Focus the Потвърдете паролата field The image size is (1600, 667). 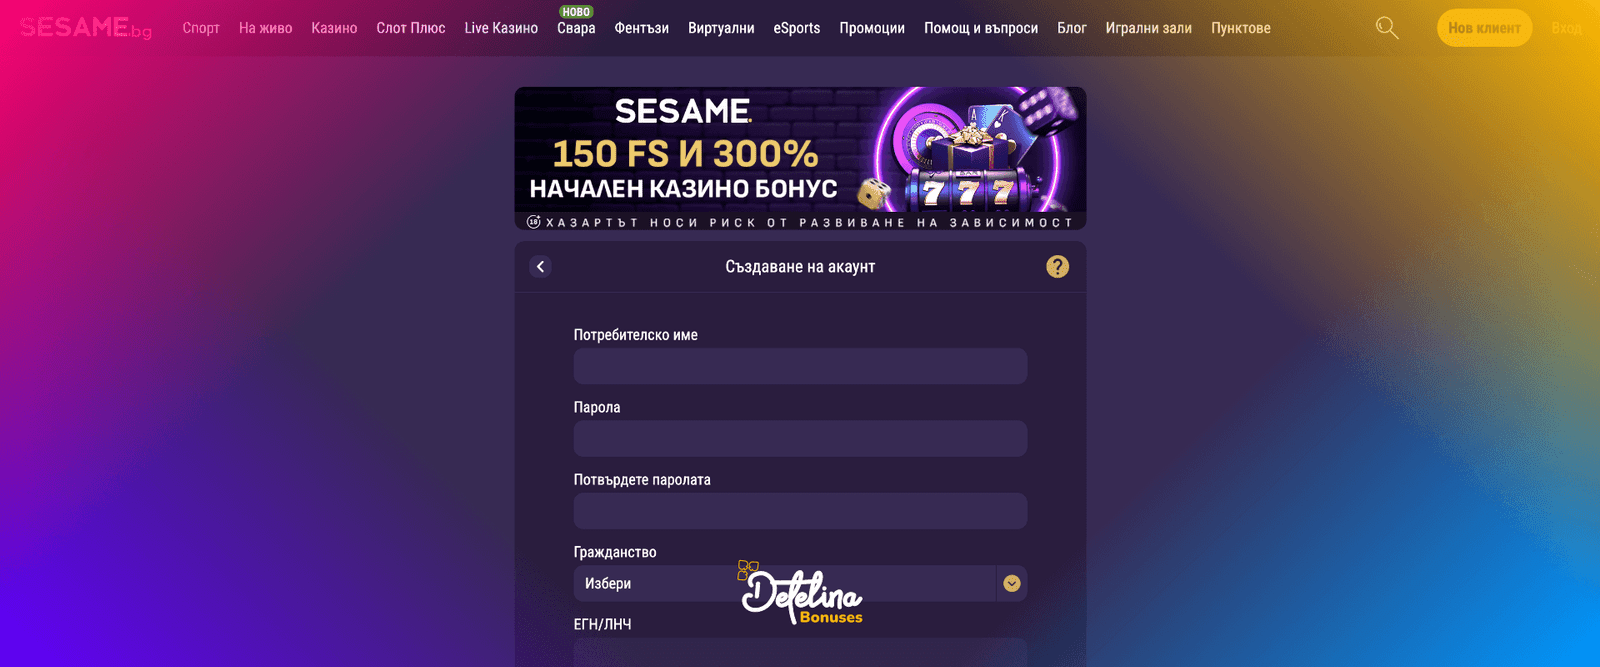pyautogui.click(x=800, y=511)
